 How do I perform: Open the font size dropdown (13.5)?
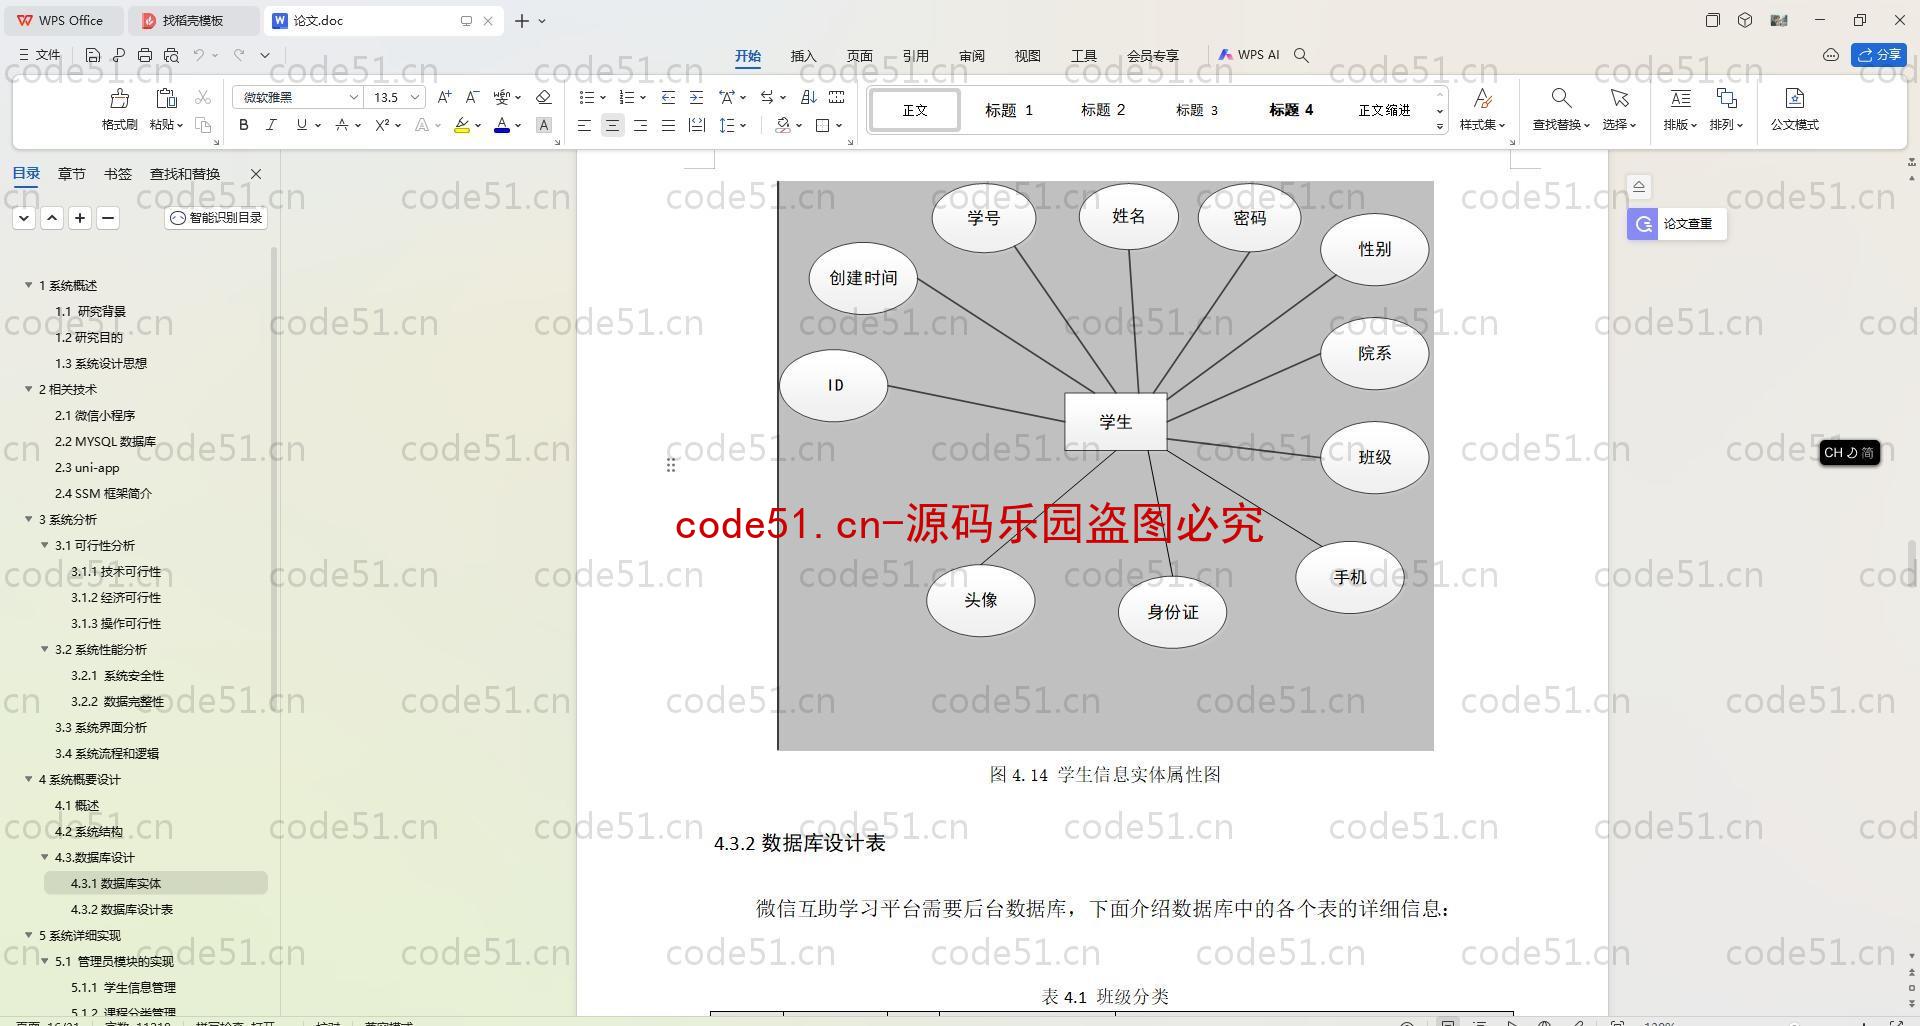[414, 97]
